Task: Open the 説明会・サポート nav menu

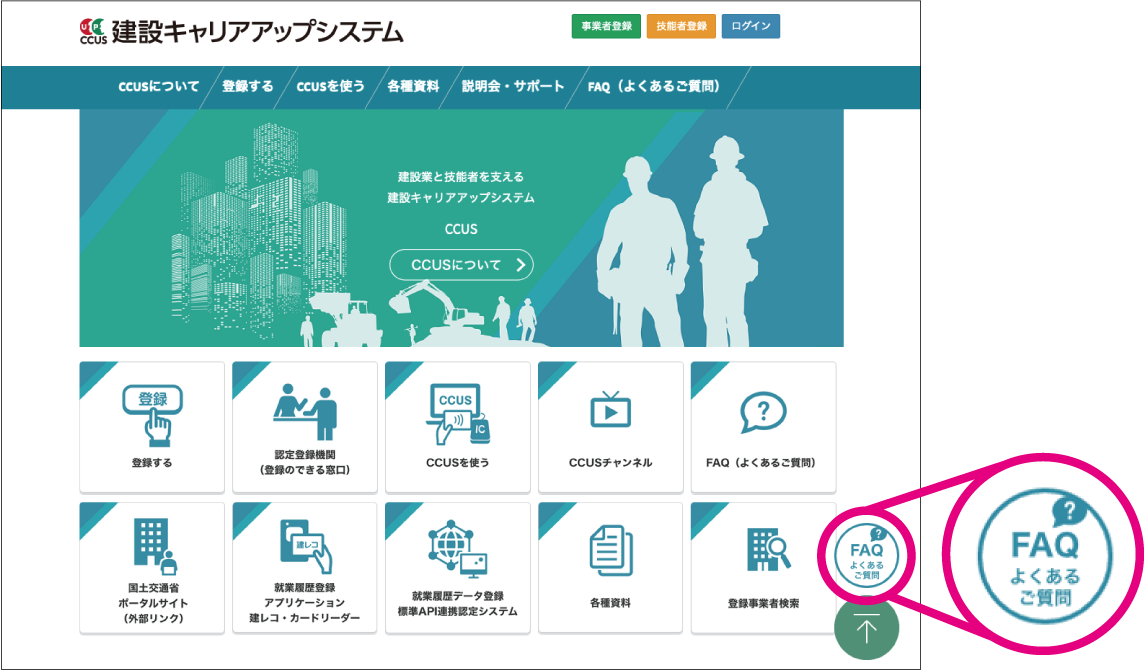Action: [x=513, y=86]
